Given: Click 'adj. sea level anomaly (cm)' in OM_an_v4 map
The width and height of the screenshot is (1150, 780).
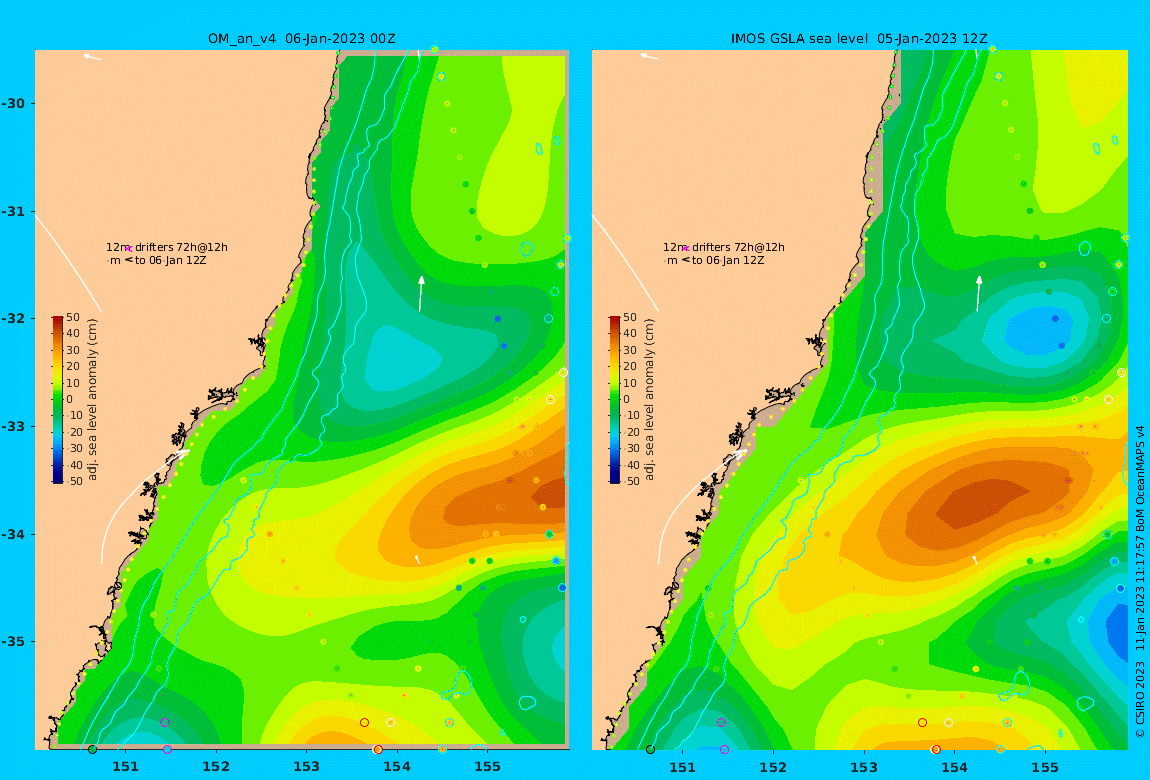Looking at the screenshot, I should pyautogui.click(x=92, y=400).
